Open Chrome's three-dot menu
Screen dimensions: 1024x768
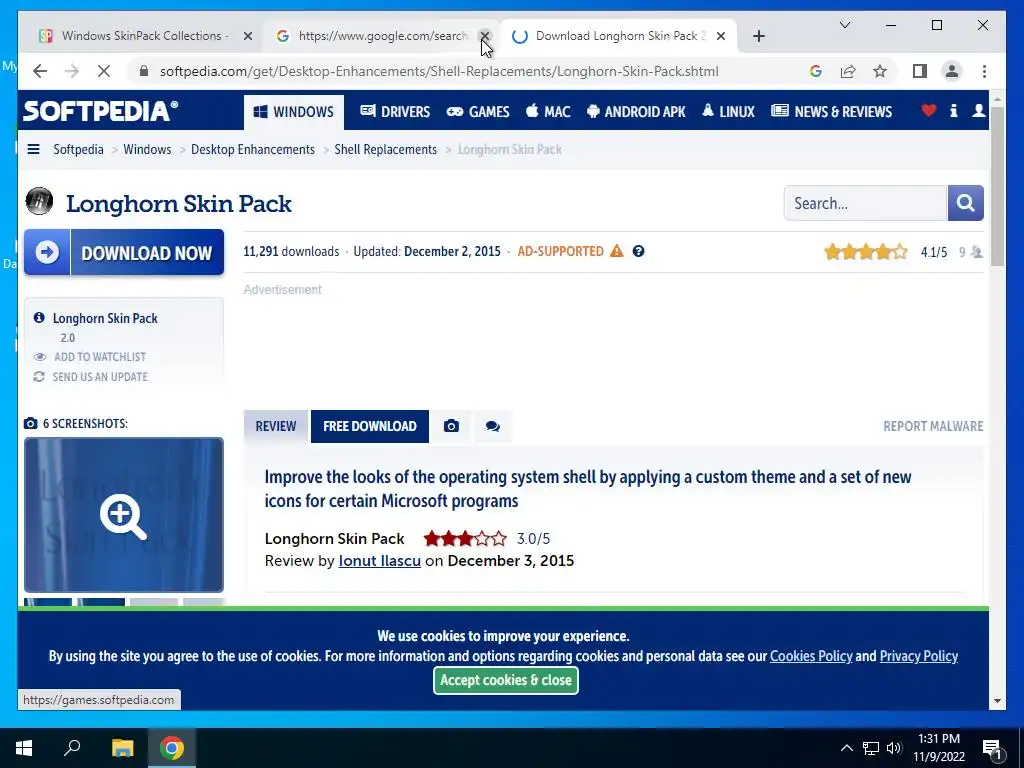(x=984, y=71)
